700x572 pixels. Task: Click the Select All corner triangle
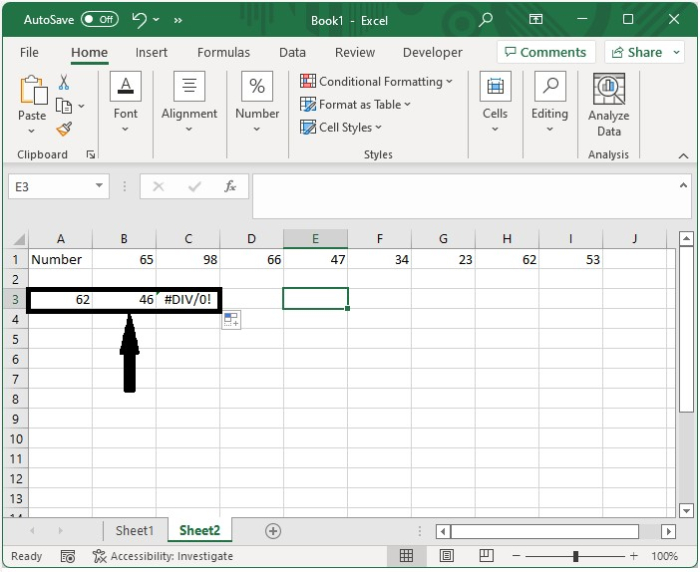(18, 240)
